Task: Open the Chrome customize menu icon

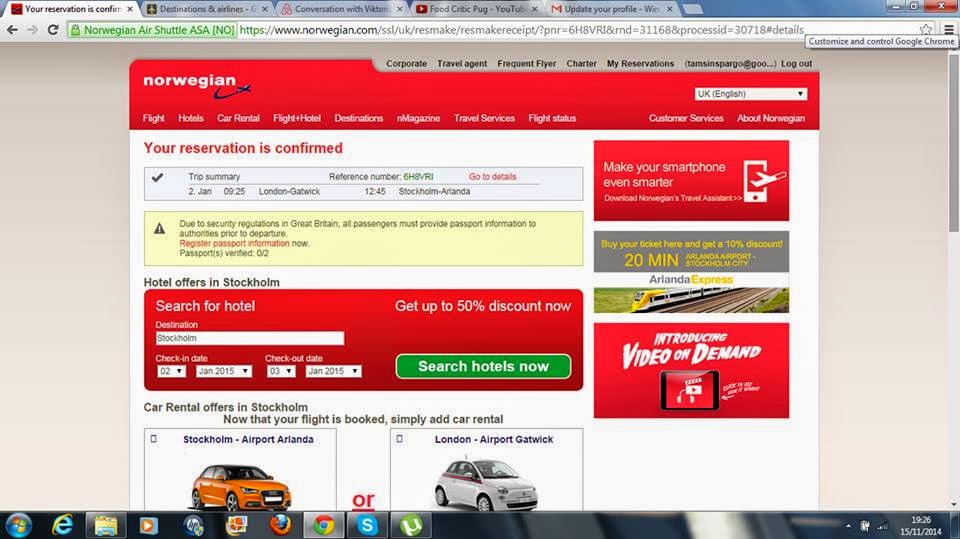Action: pyautogui.click(x=948, y=29)
